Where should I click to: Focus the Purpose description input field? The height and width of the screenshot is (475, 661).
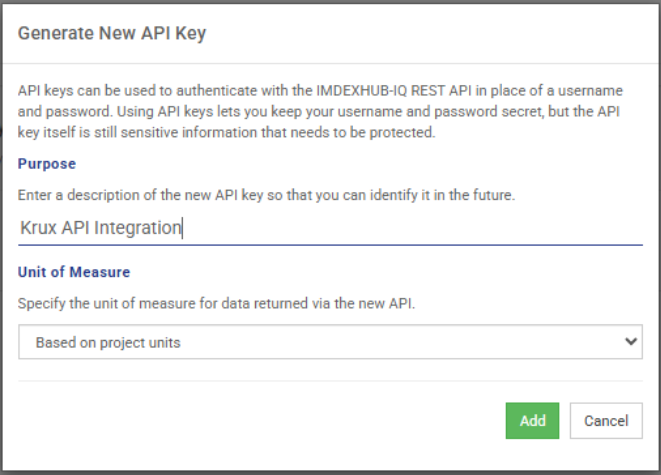(330, 228)
